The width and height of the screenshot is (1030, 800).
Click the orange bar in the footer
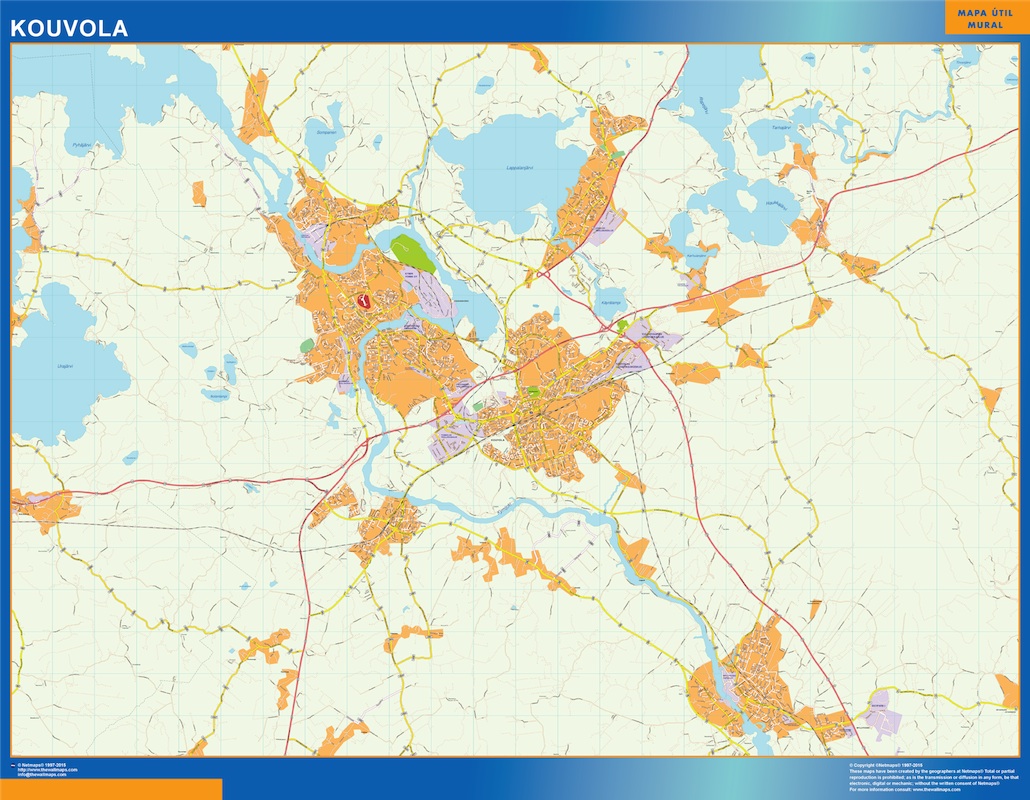coord(111,789)
